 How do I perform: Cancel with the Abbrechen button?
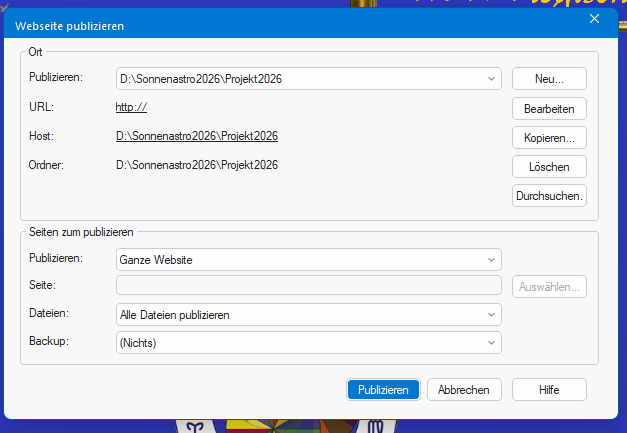click(464, 390)
